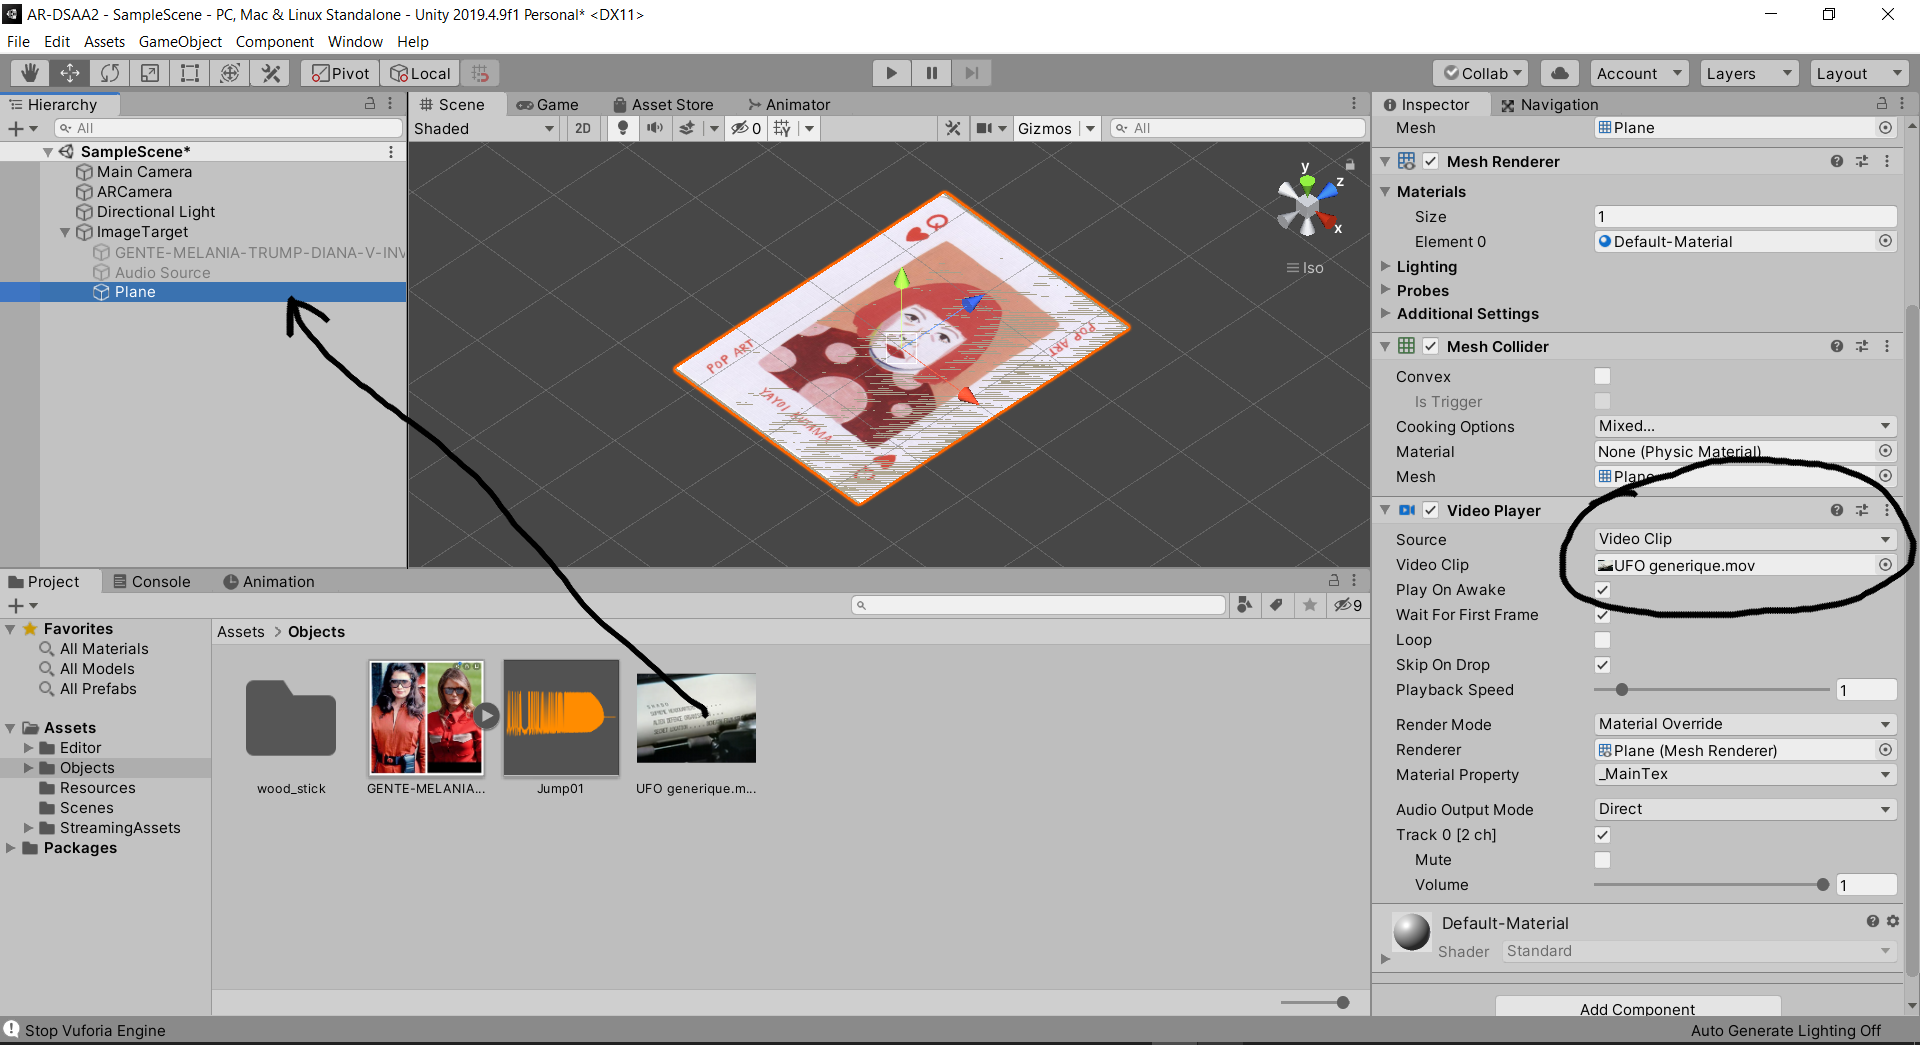This screenshot has width=1920, height=1045.
Task: Toggle 2D scene view mode
Action: 583,128
